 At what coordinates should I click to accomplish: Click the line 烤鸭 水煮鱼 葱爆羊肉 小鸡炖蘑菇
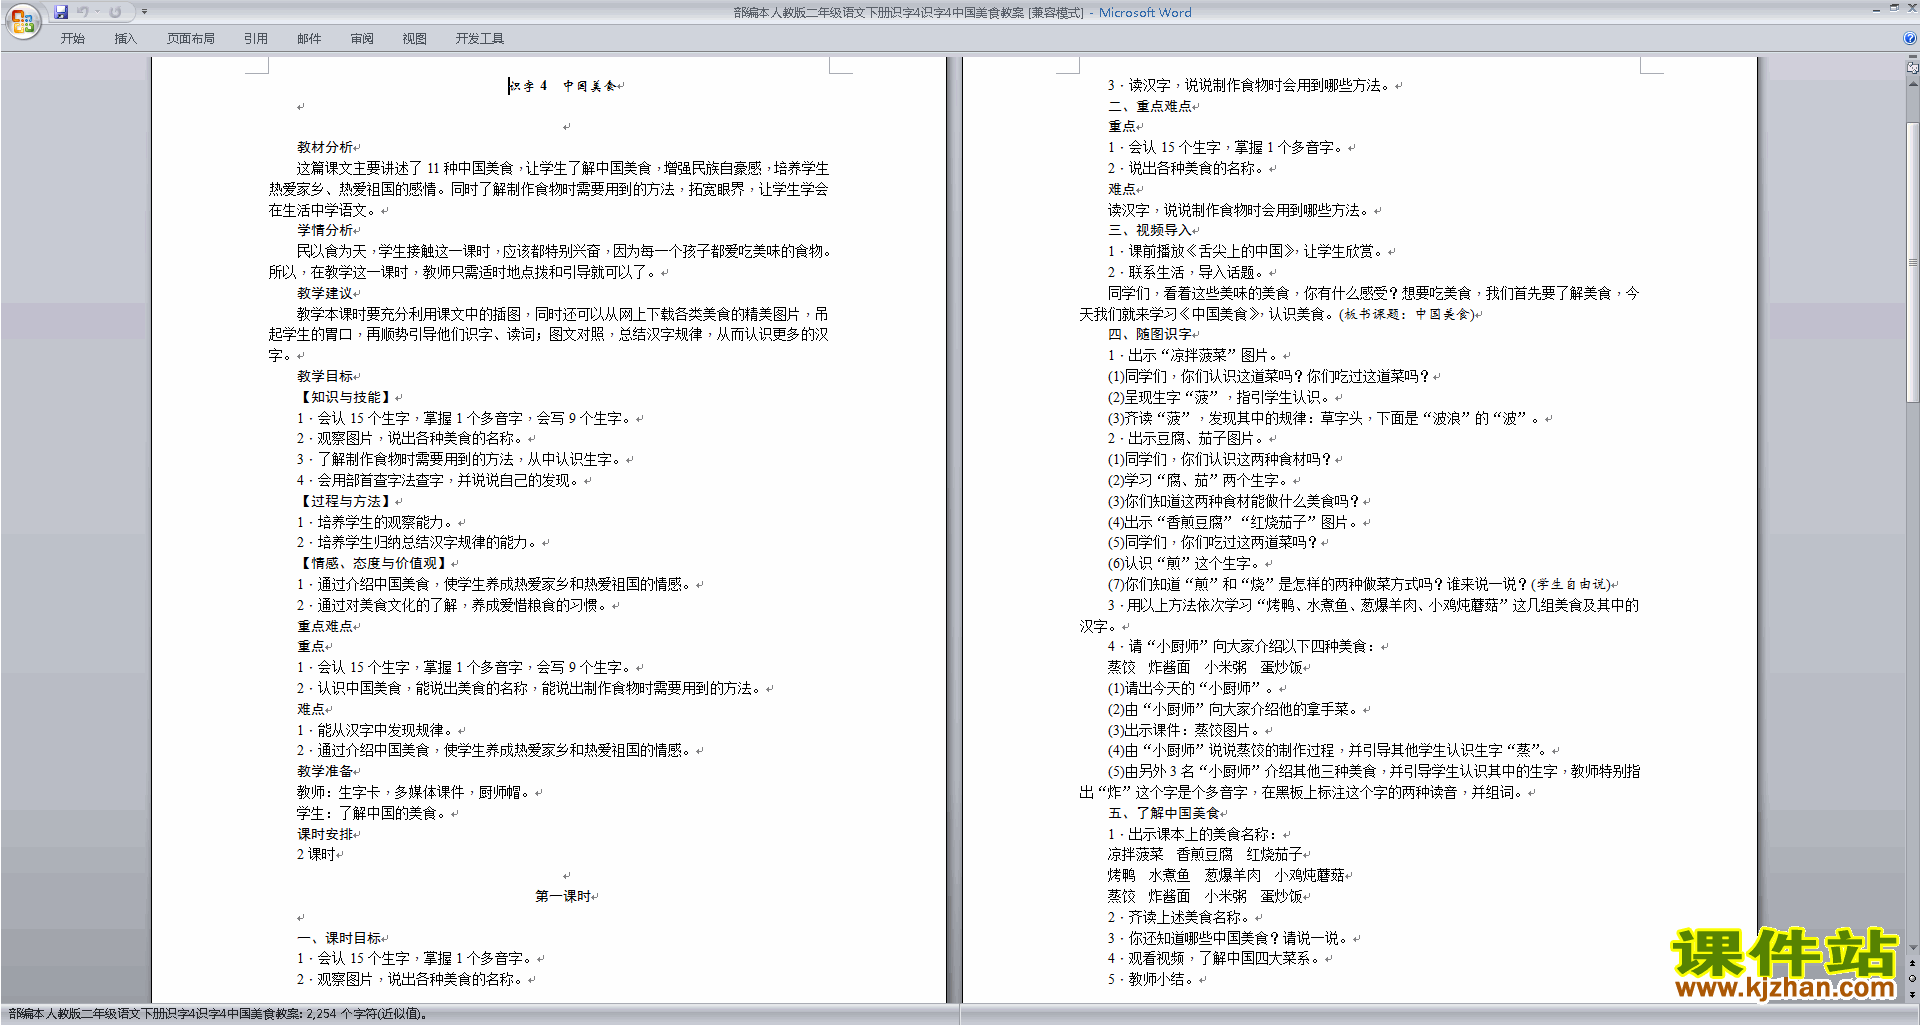point(1226,876)
